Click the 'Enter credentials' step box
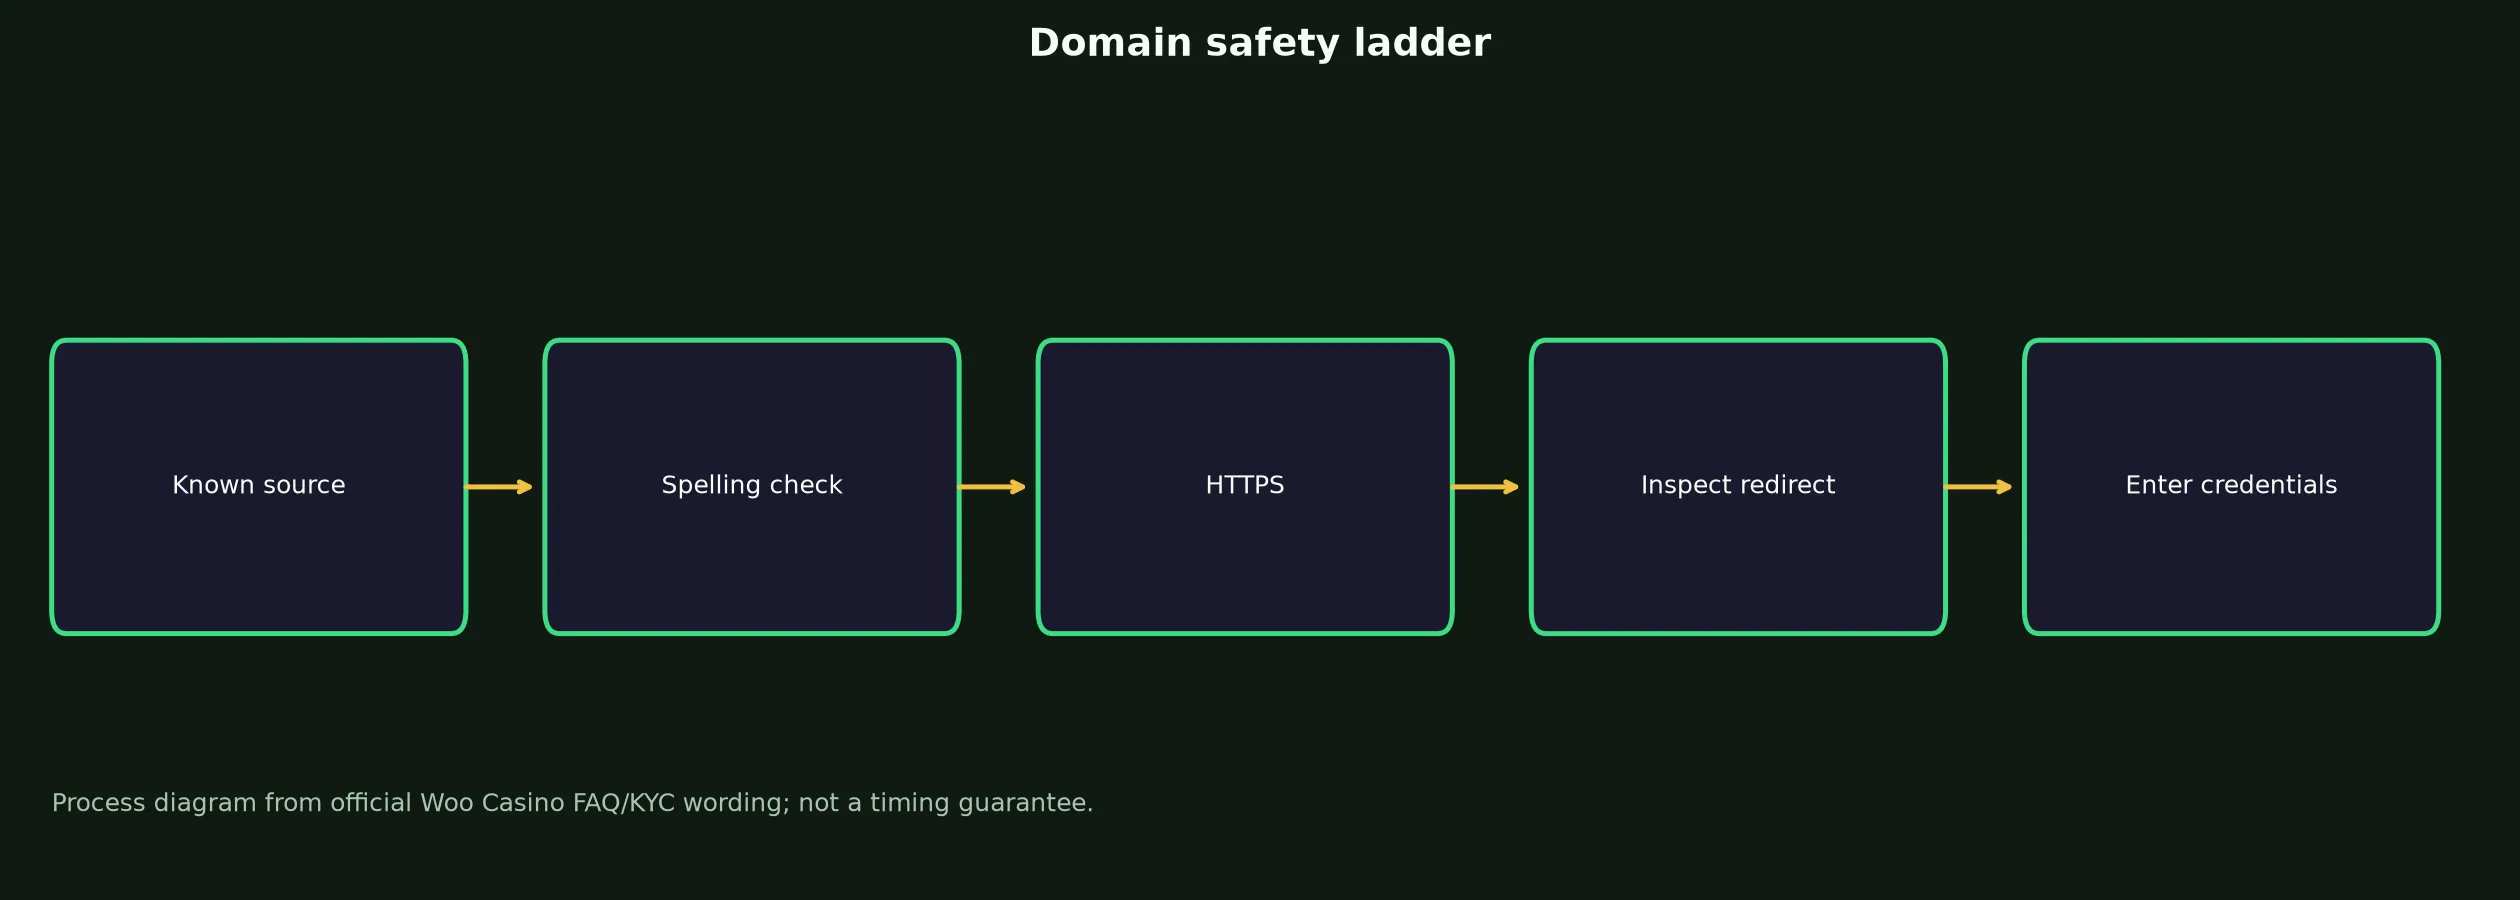This screenshot has width=2520, height=900. 2231,487
